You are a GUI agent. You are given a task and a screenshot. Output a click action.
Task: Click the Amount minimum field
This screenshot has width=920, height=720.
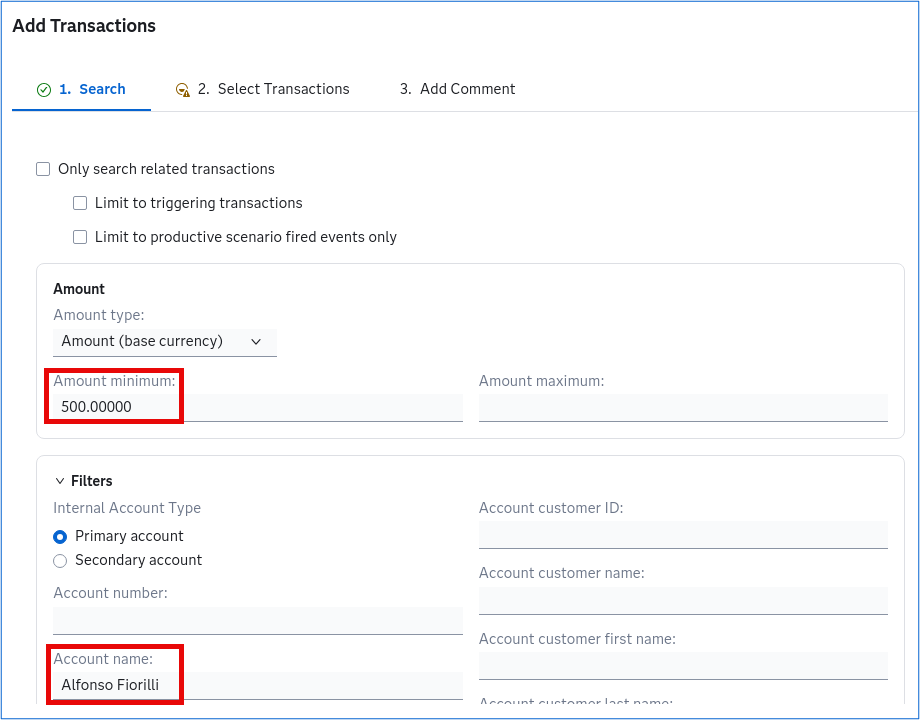pyautogui.click(x=258, y=407)
